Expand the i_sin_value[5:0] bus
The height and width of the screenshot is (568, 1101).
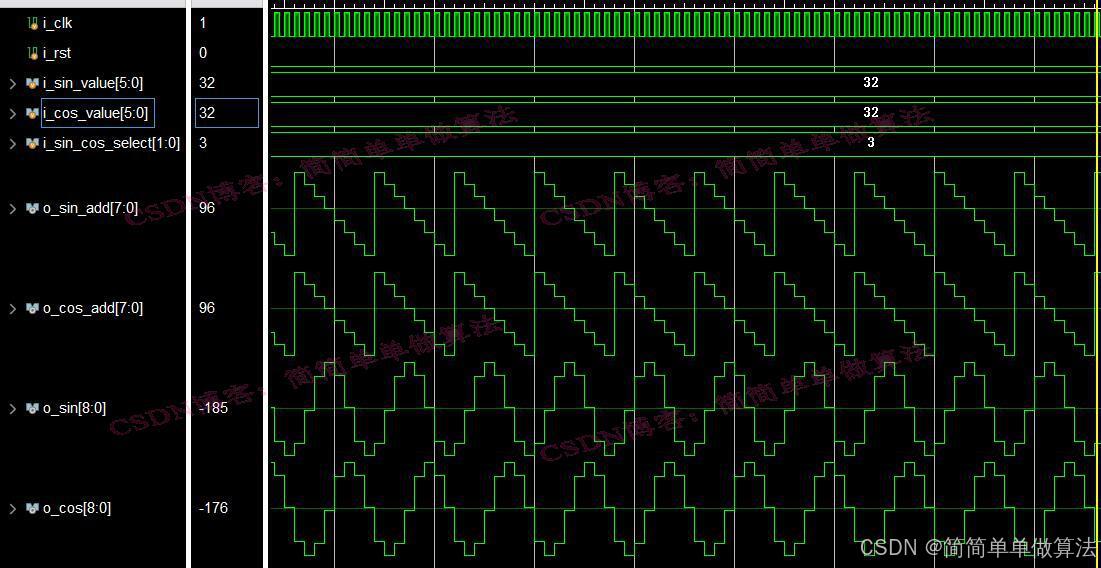pyautogui.click(x=12, y=84)
